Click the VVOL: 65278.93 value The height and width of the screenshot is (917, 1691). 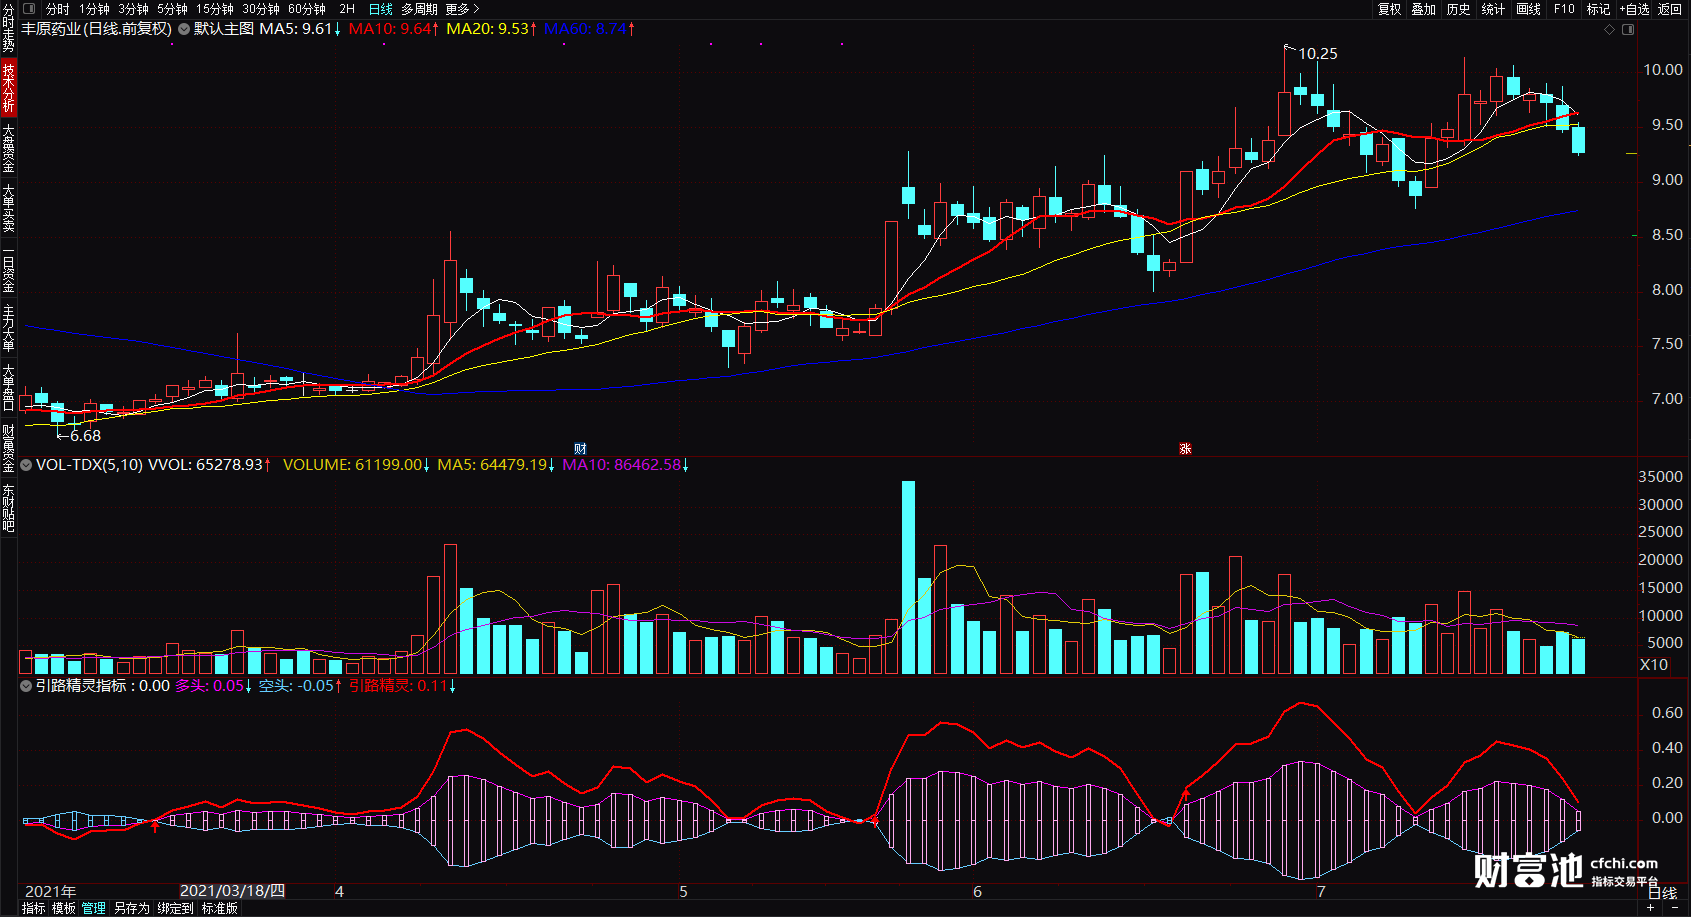(x=209, y=465)
